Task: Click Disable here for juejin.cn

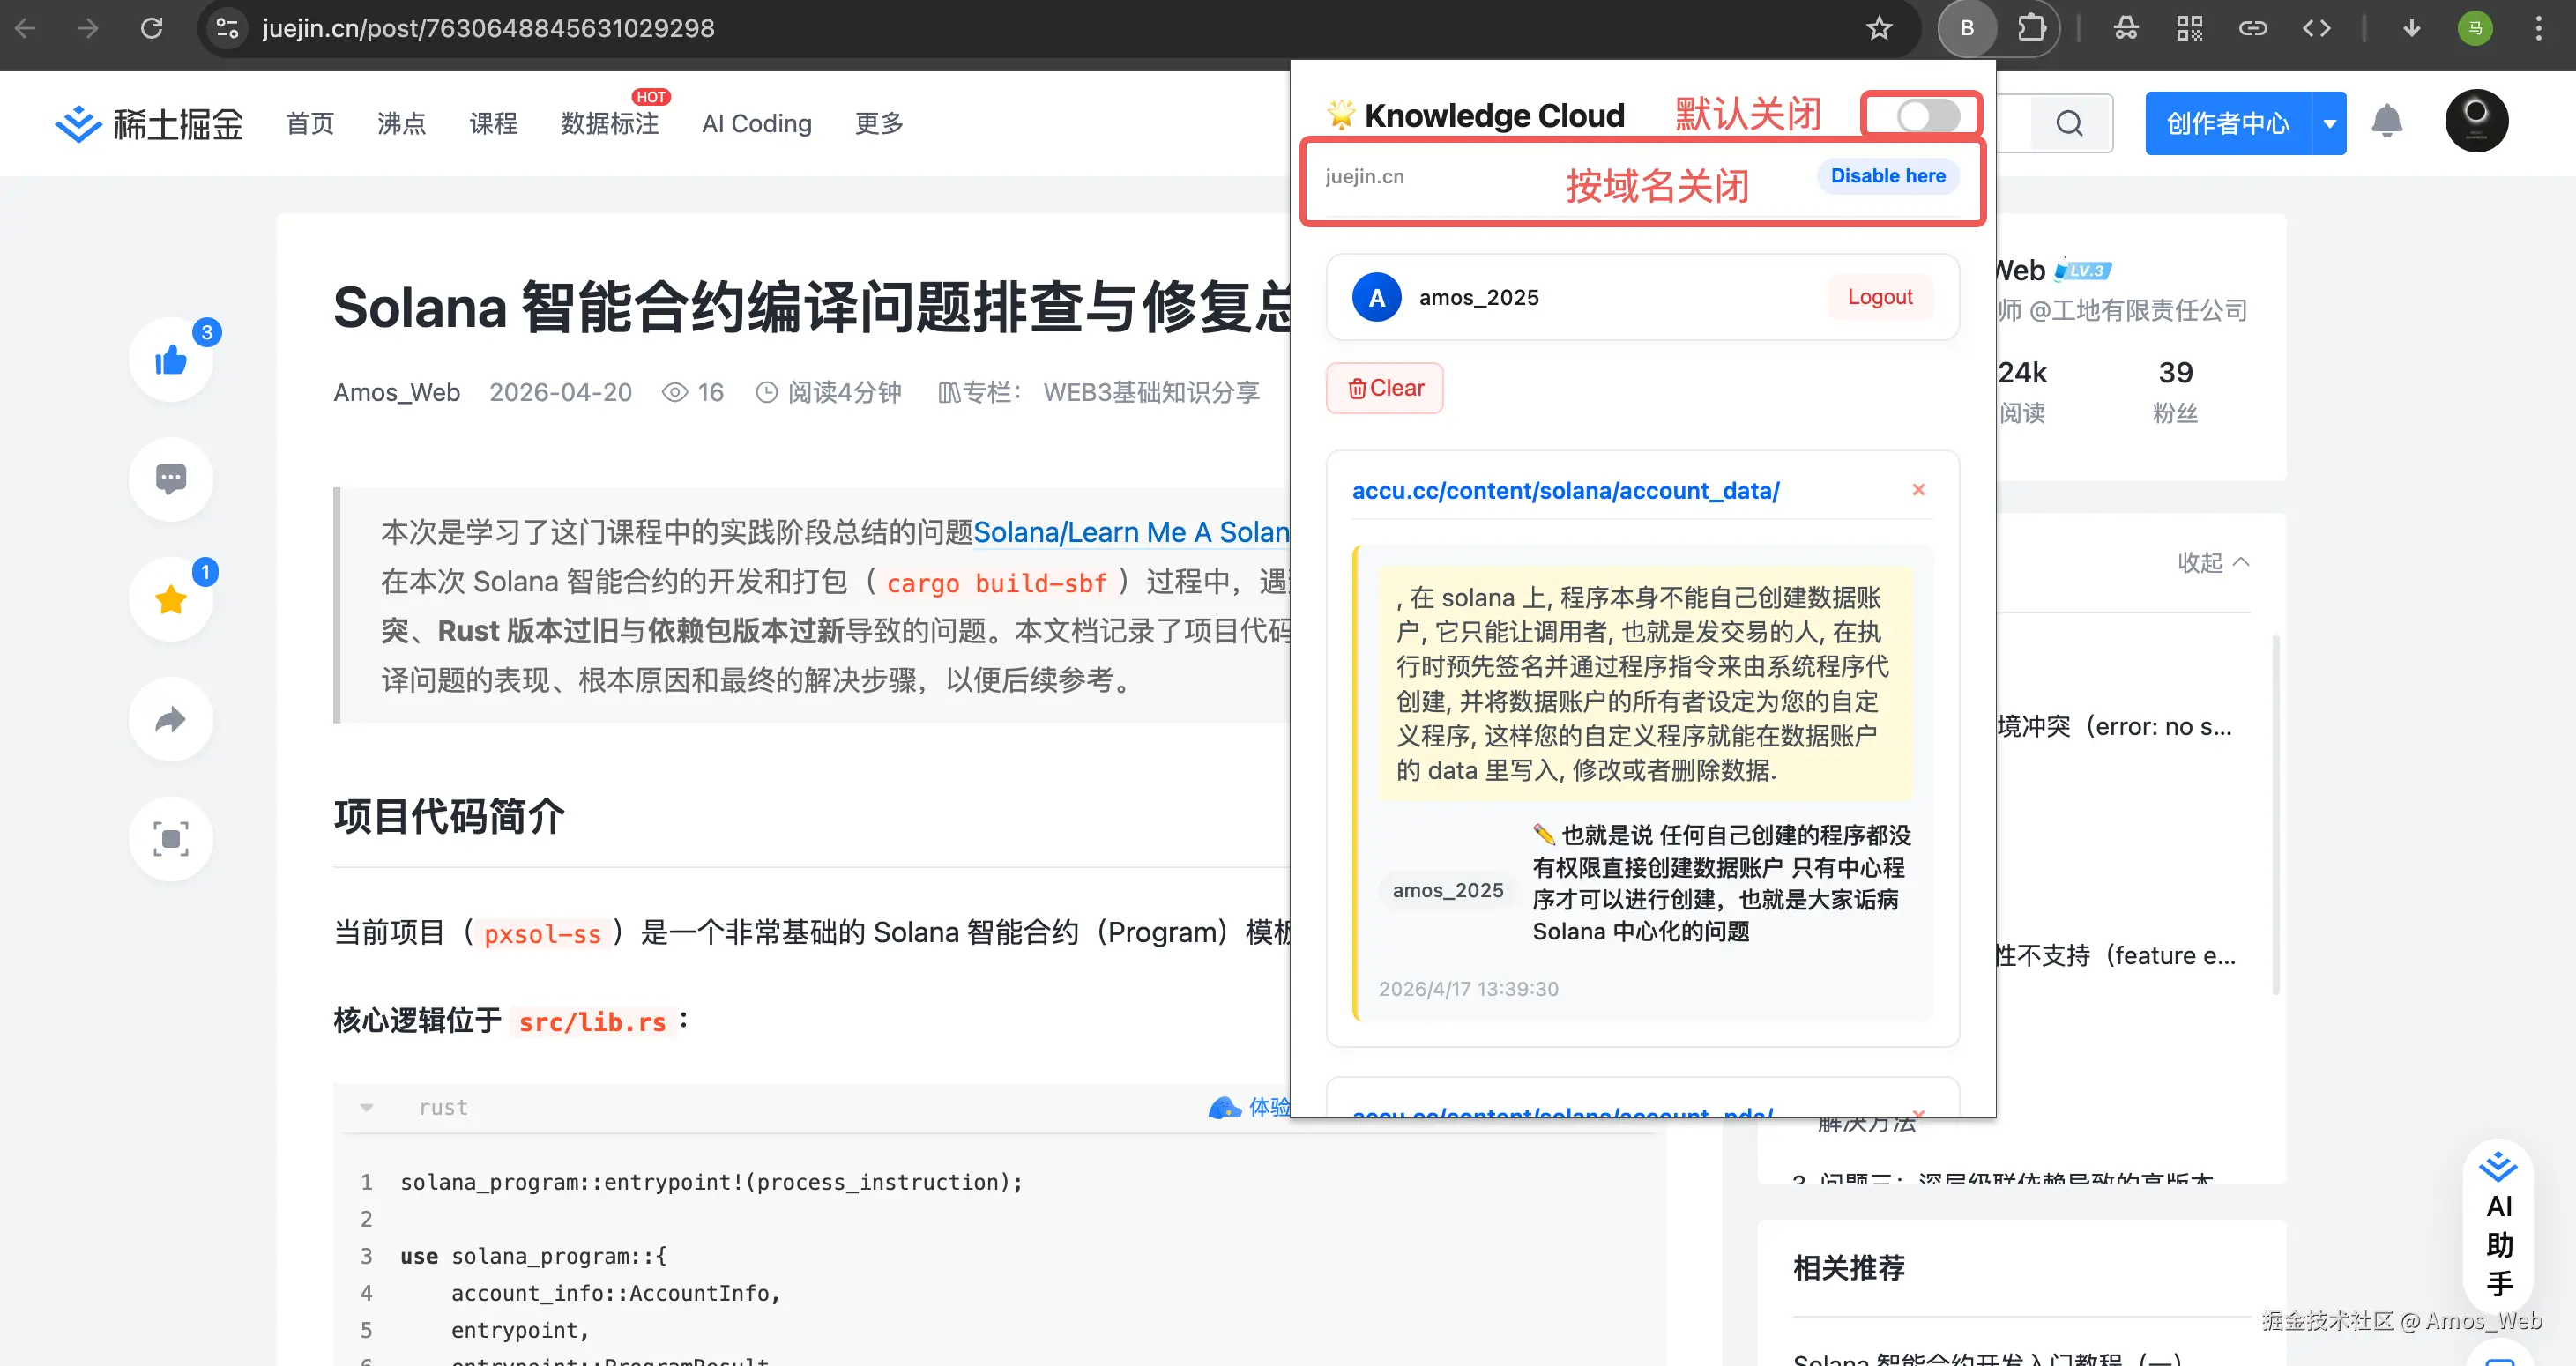Action: [x=1887, y=176]
